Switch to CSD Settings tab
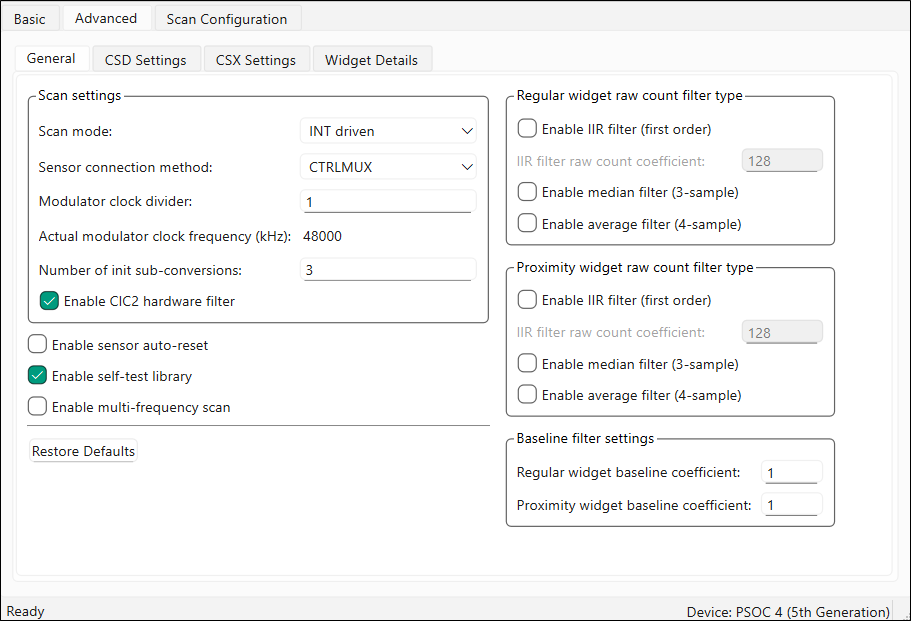The height and width of the screenshot is (621, 911). [146, 60]
